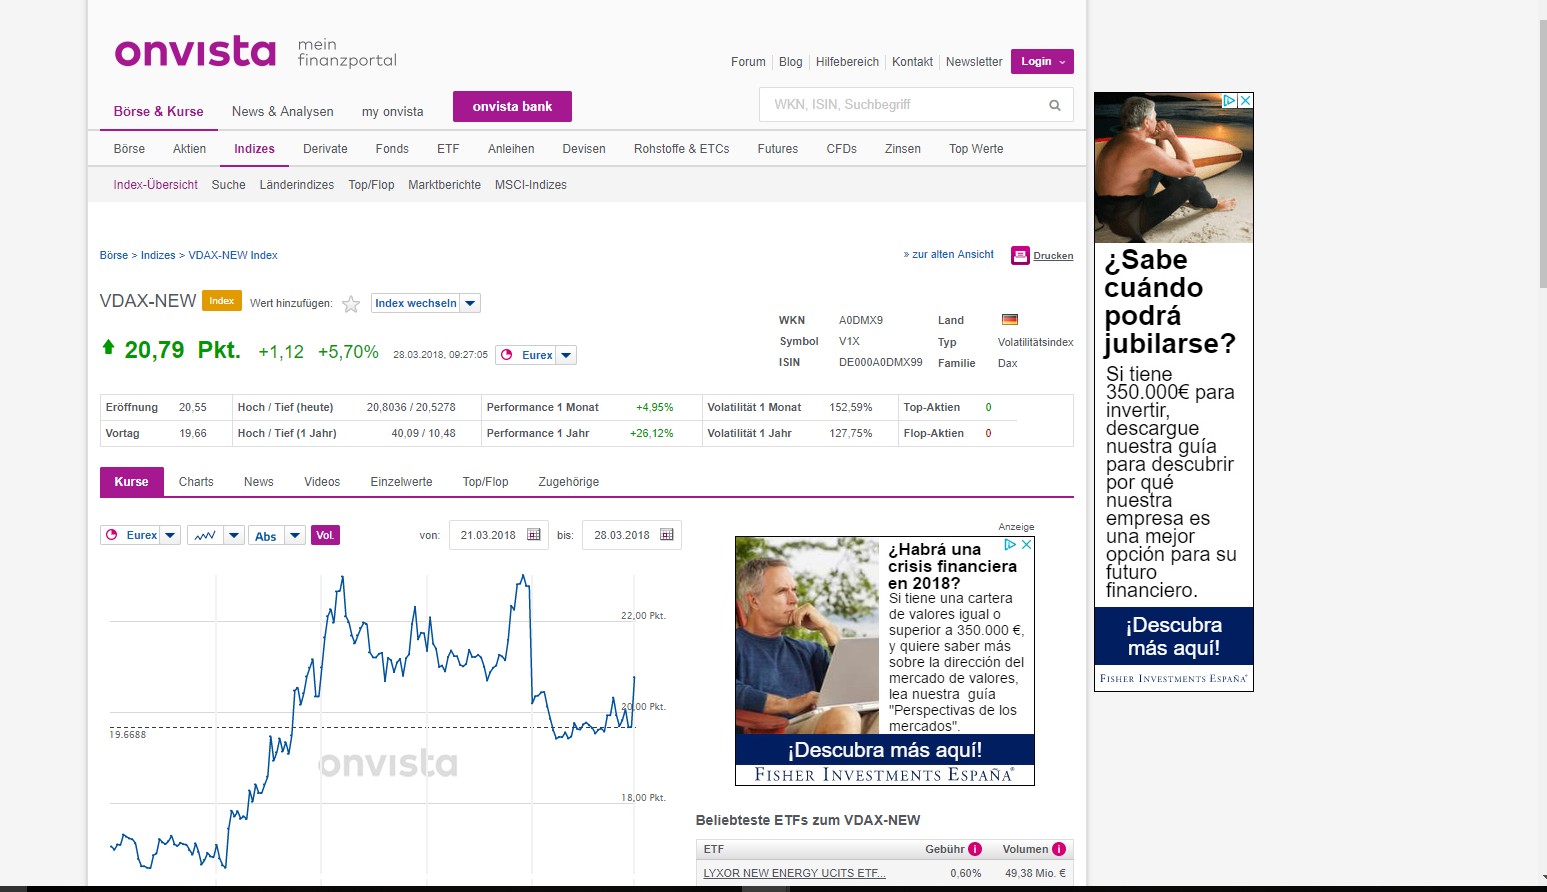1547x892 pixels.
Task: Go to the Rohstoffe & ETCs section
Action: (682, 149)
